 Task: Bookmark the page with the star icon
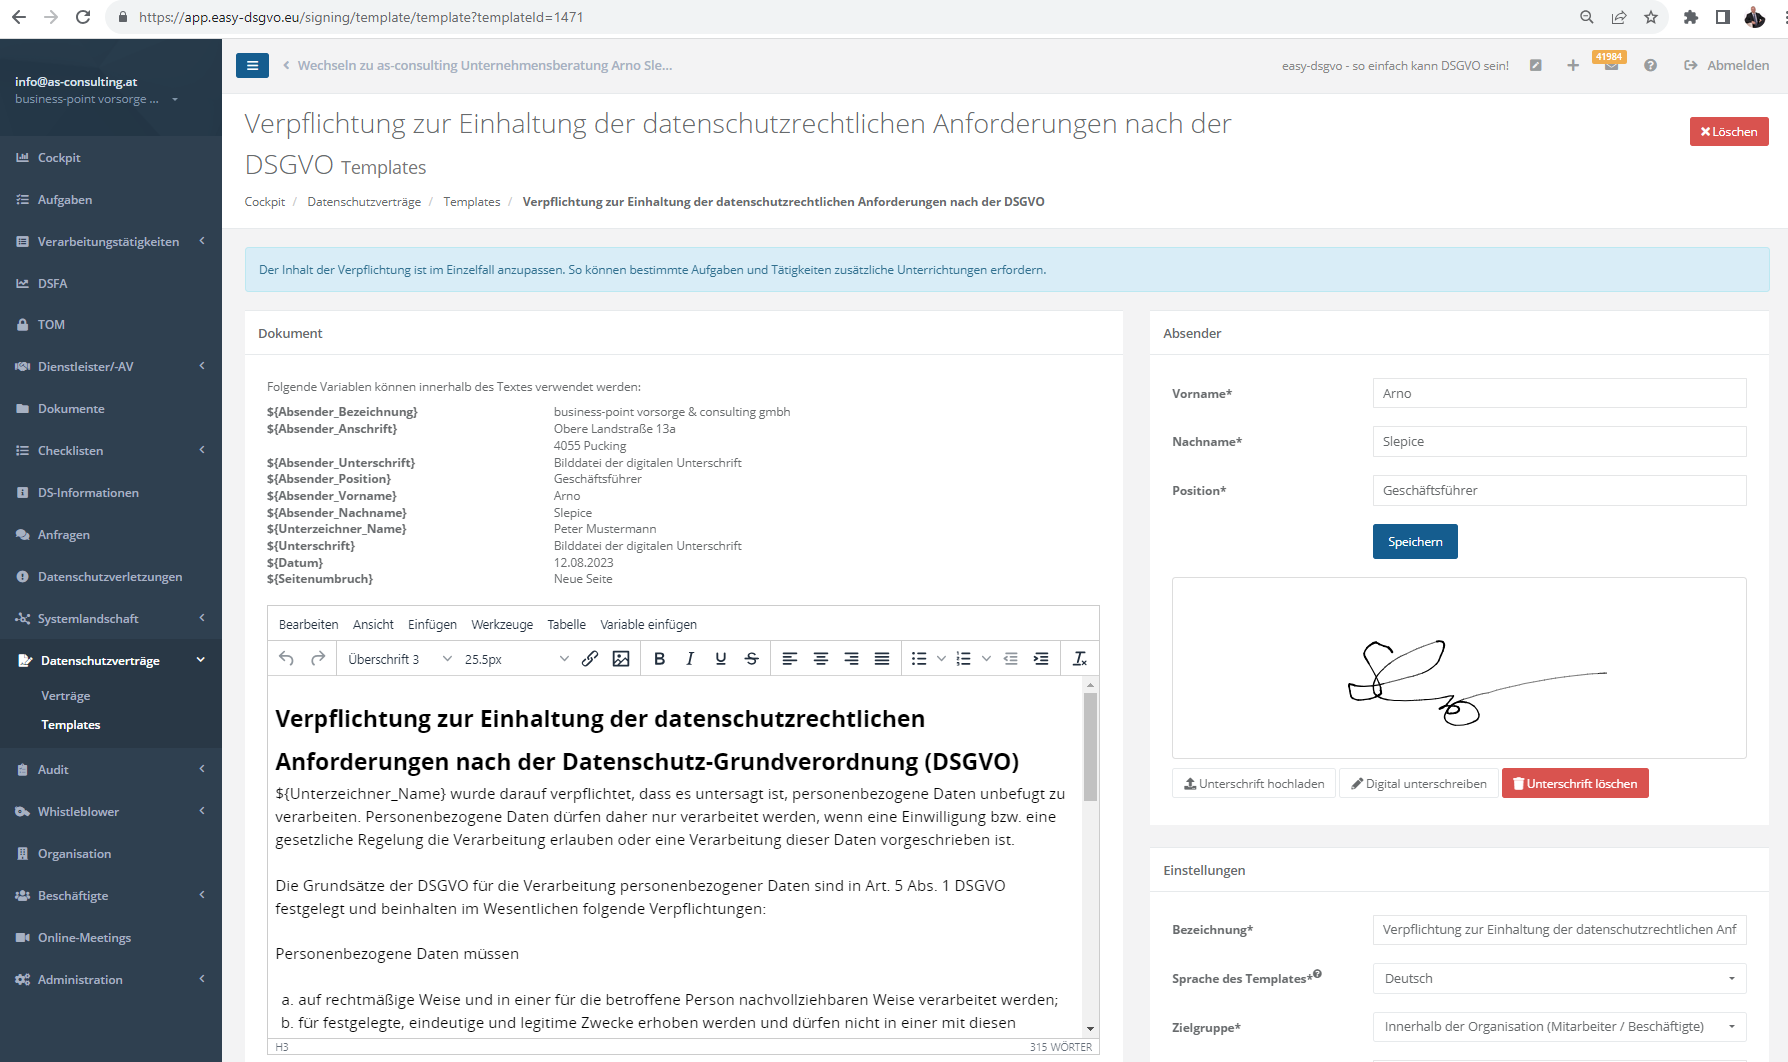tap(1651, 17)
